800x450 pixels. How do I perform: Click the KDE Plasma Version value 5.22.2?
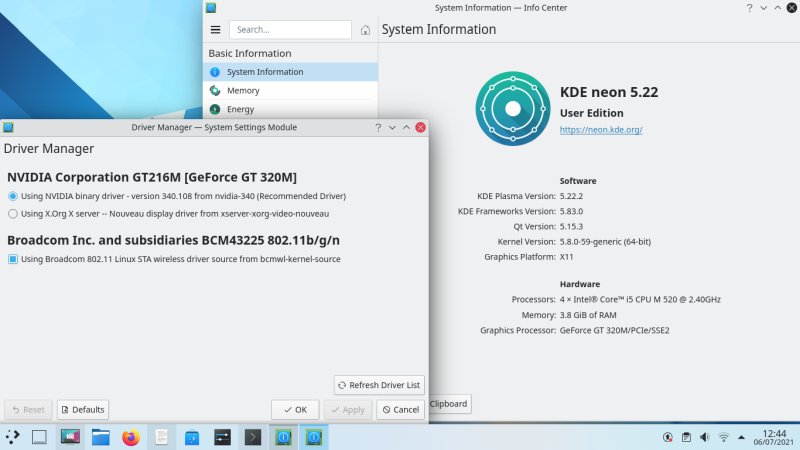click(571, 196)
